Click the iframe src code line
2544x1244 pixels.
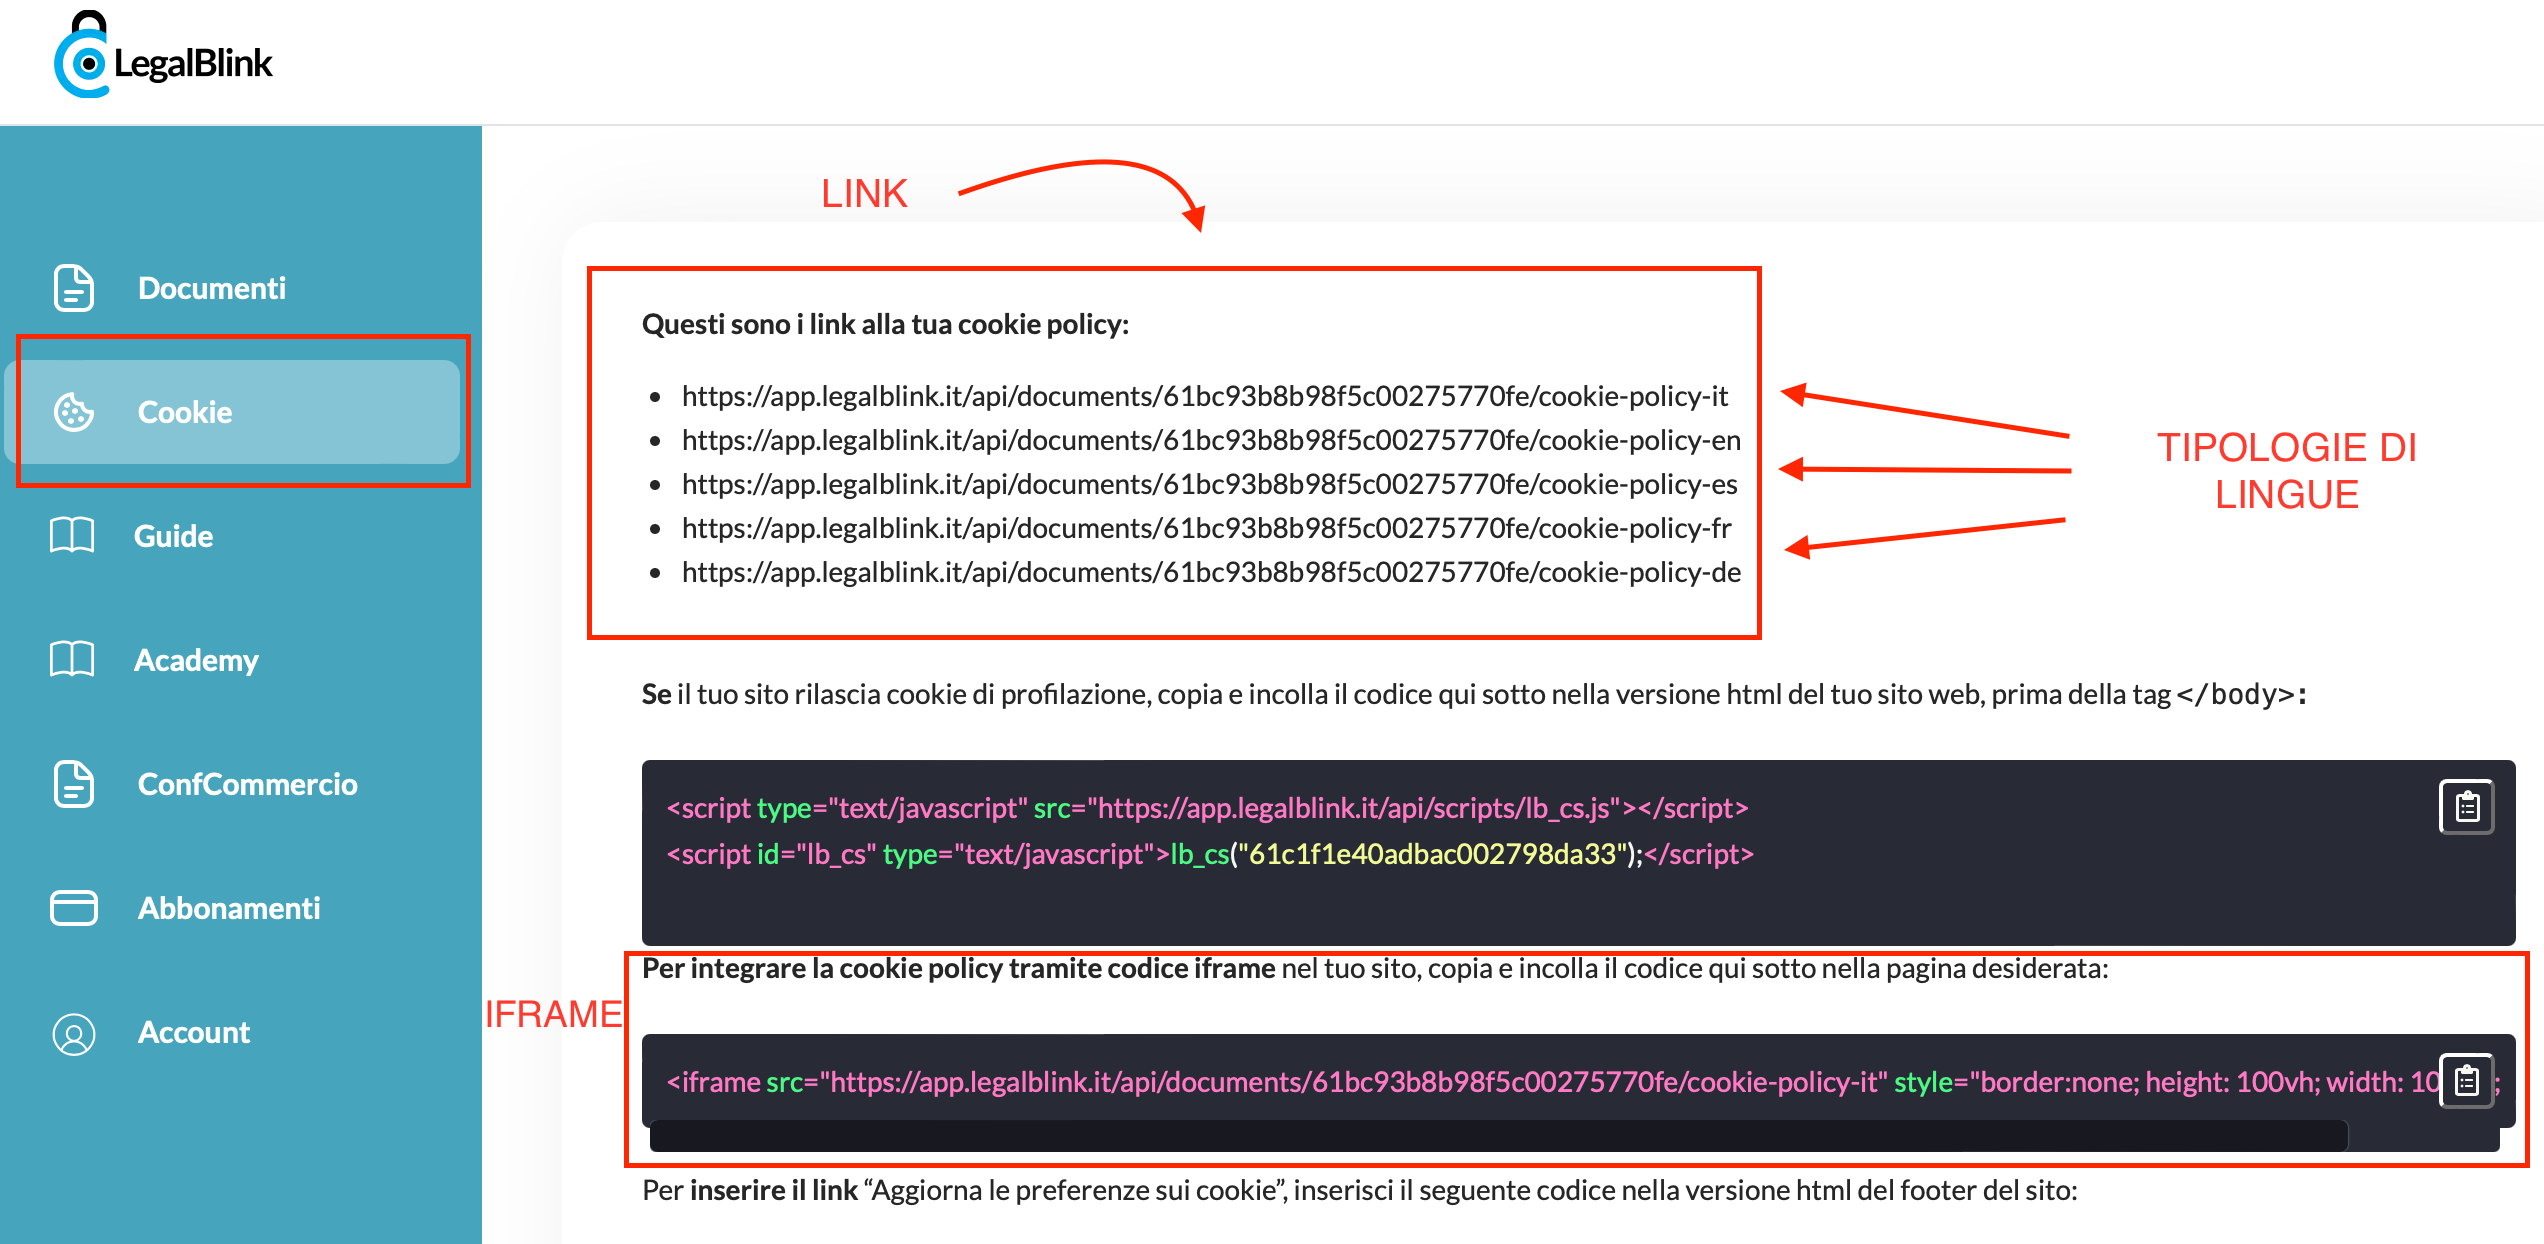pos(1552,1082)
